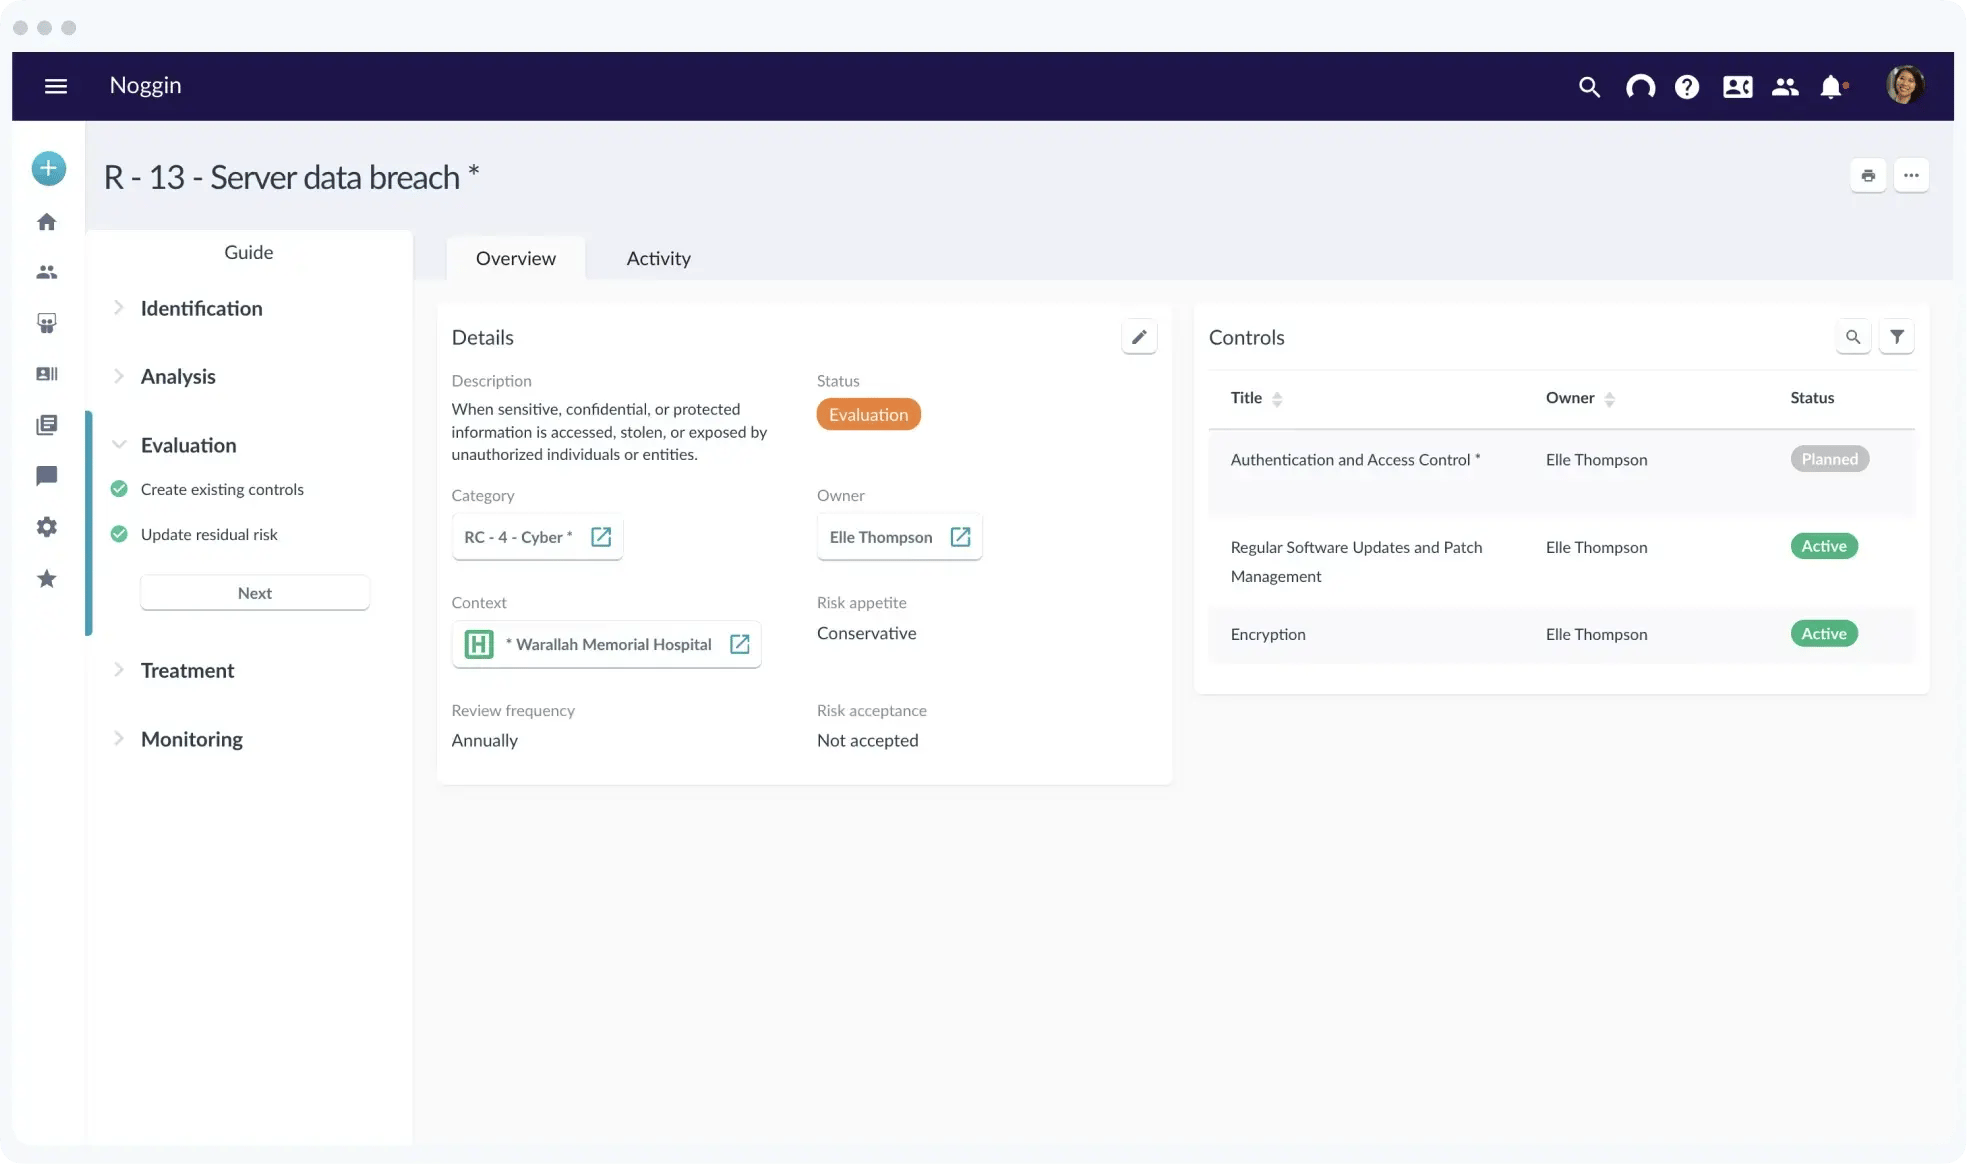Screen dimensions: 1967x1166
Task: Check off Update residual risk step
Action: [x=118, y=534]
